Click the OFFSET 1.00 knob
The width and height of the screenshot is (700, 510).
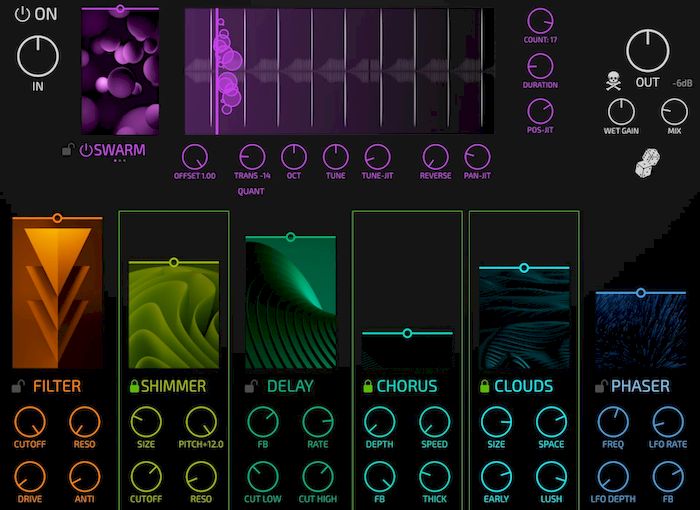tap(195, 157)
